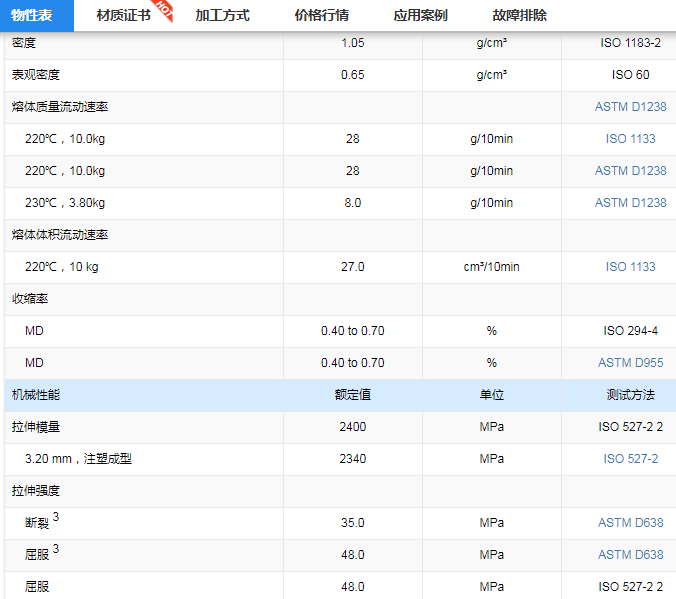This screenshot has height=599, width=676.
Task: Click the 拉伸模量 row label
Action: [36, 427]
